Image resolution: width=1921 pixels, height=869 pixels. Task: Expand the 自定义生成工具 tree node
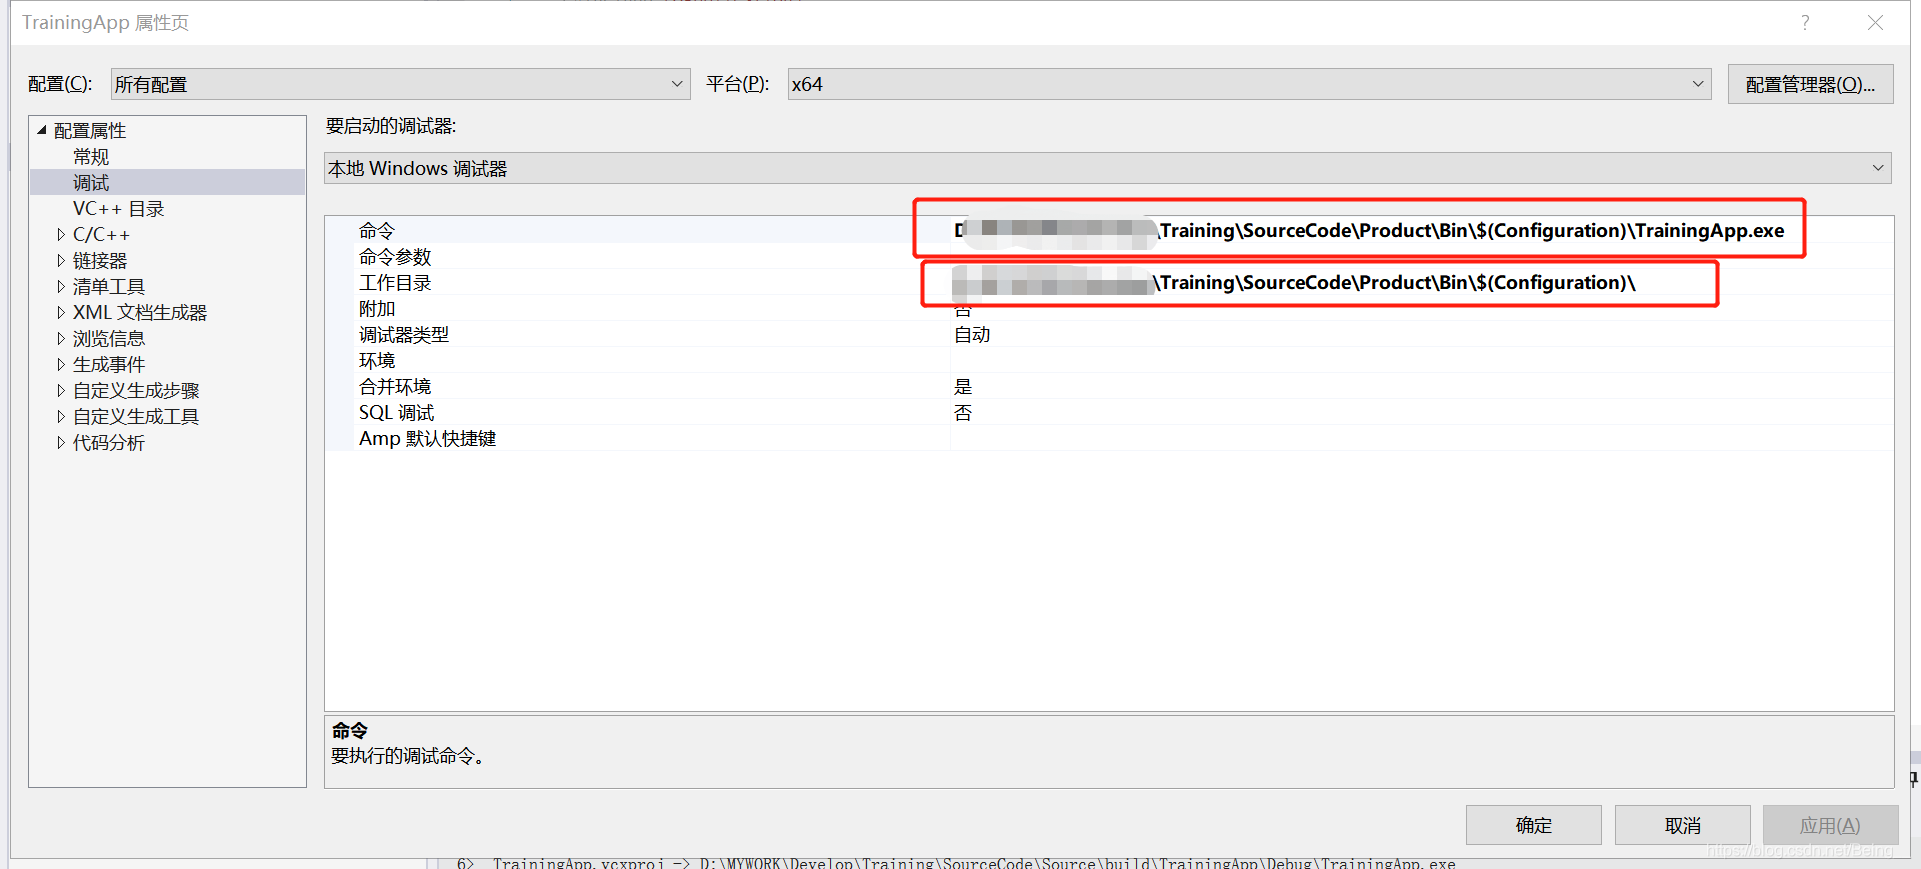click(61, 416)
